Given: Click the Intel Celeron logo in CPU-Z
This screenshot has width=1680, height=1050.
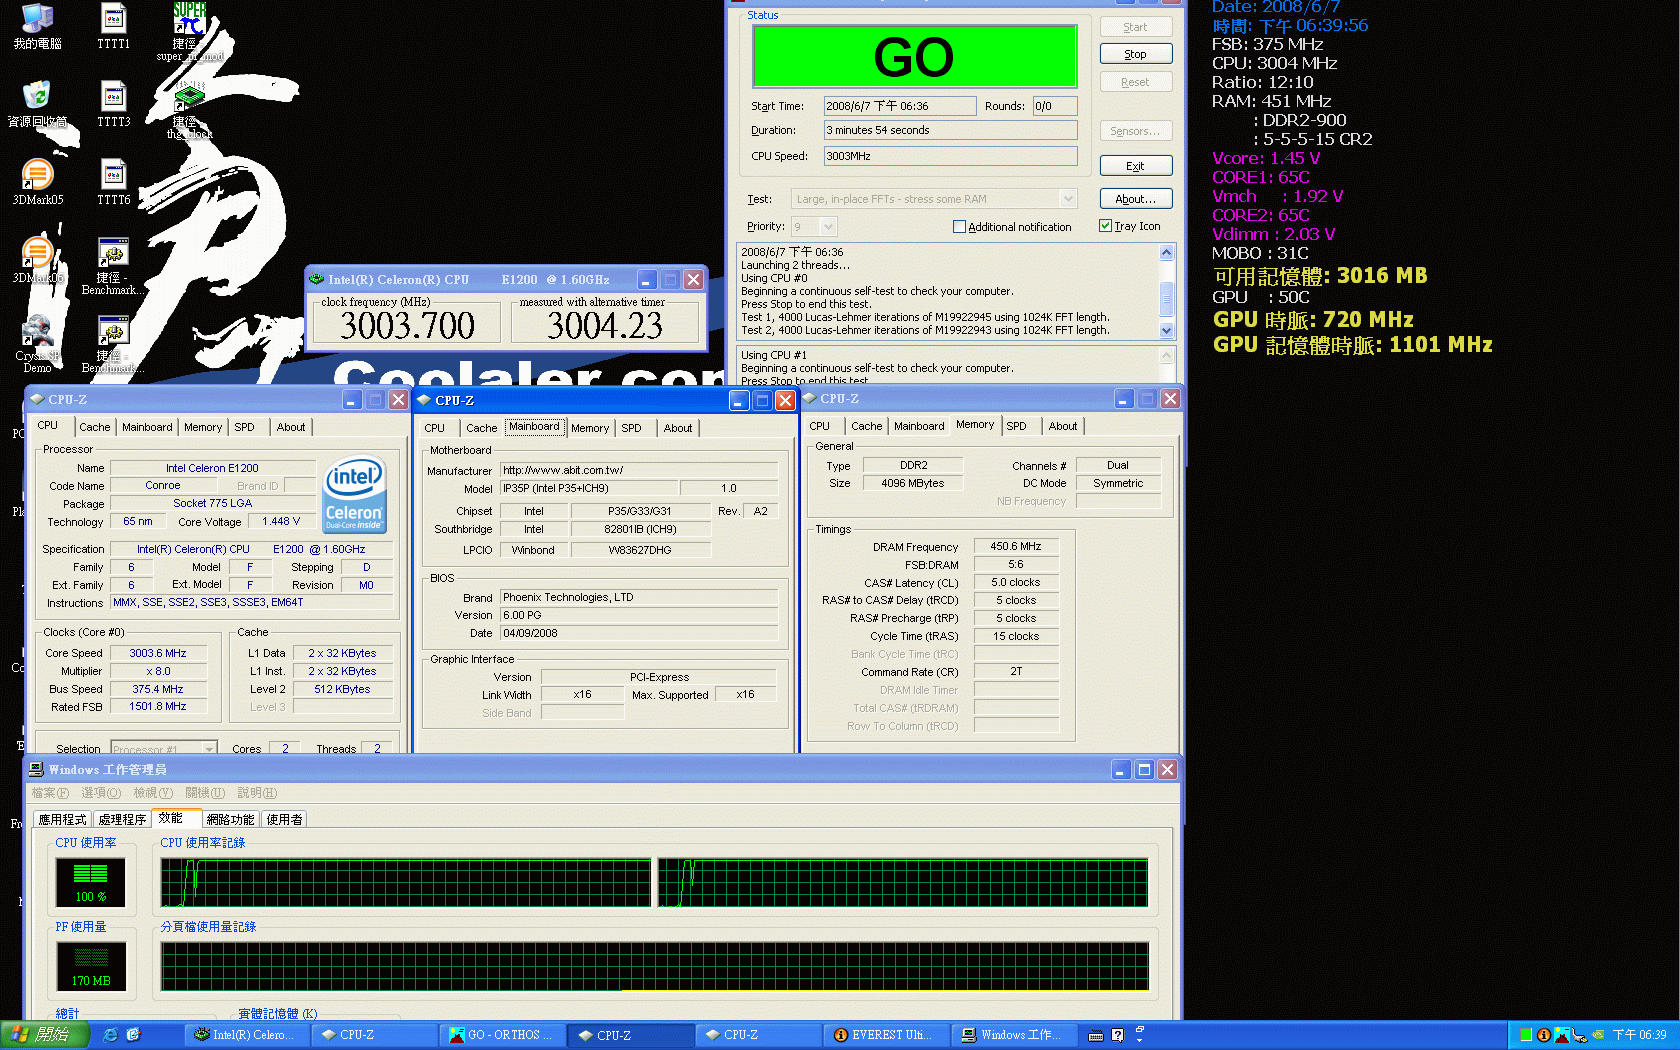Looking at the screenshot, I should pos(355,495).
